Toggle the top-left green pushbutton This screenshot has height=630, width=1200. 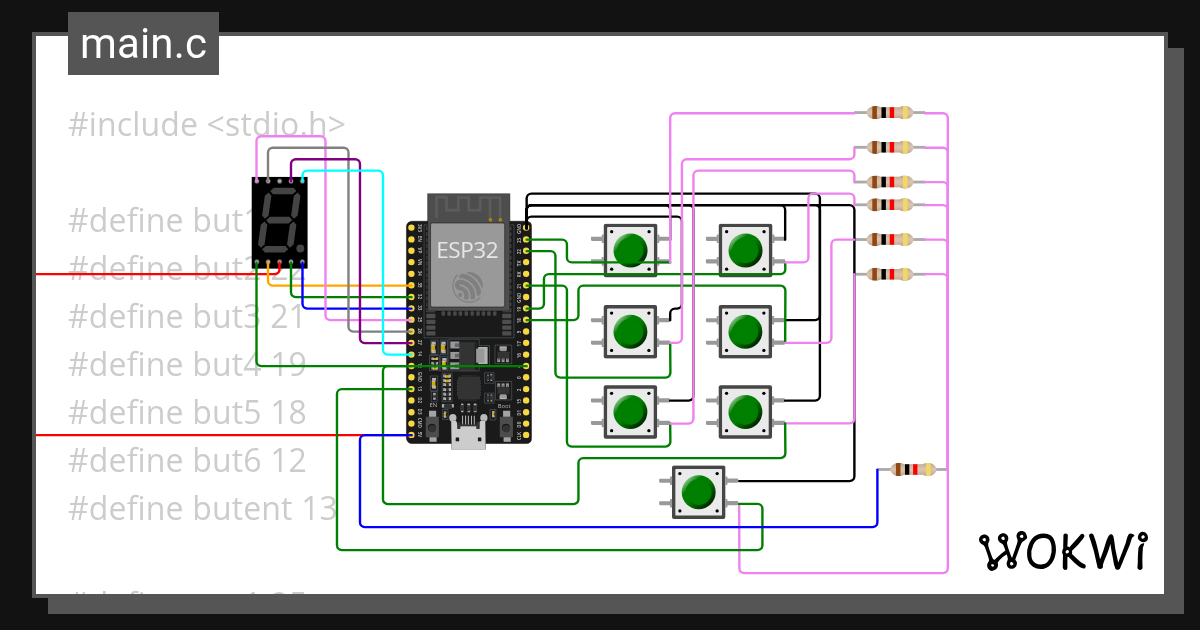click(x=630, y=248)
